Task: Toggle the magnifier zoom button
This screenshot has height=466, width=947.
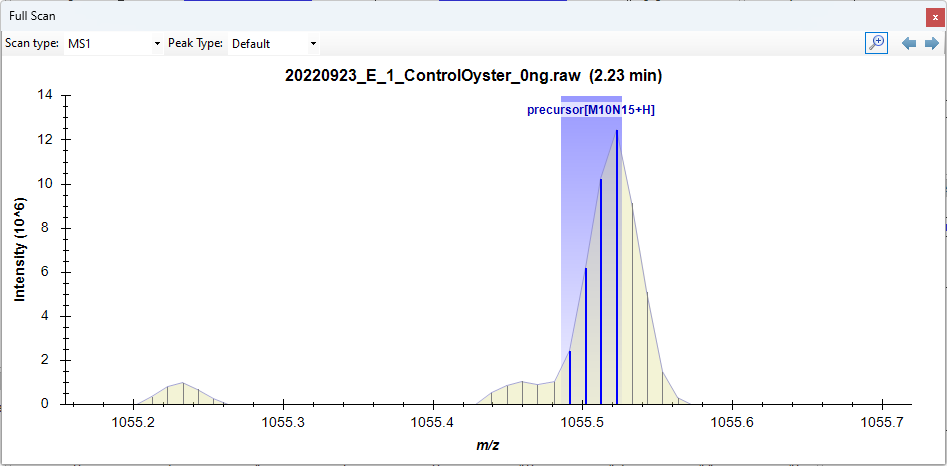Action: tap(876, 43)
